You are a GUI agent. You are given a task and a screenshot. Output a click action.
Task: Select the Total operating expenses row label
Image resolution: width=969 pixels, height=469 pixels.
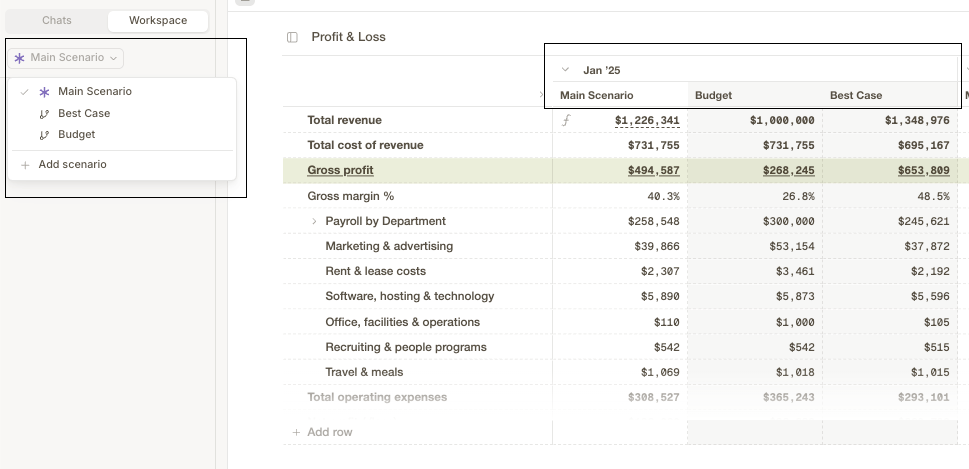(x=377, y=397)
